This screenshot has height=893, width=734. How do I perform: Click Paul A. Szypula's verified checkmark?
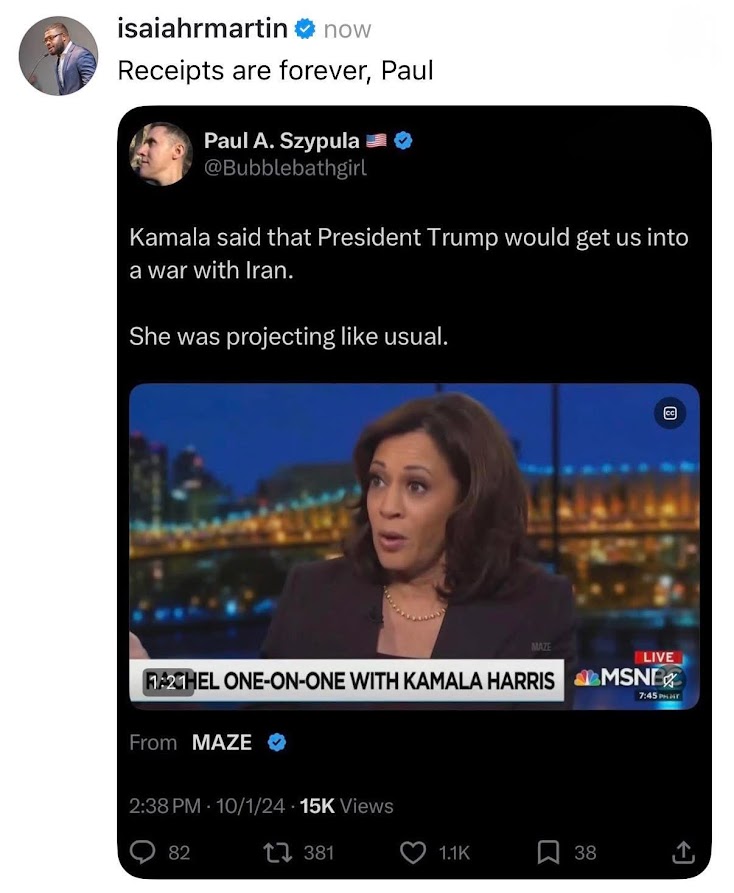403,141
